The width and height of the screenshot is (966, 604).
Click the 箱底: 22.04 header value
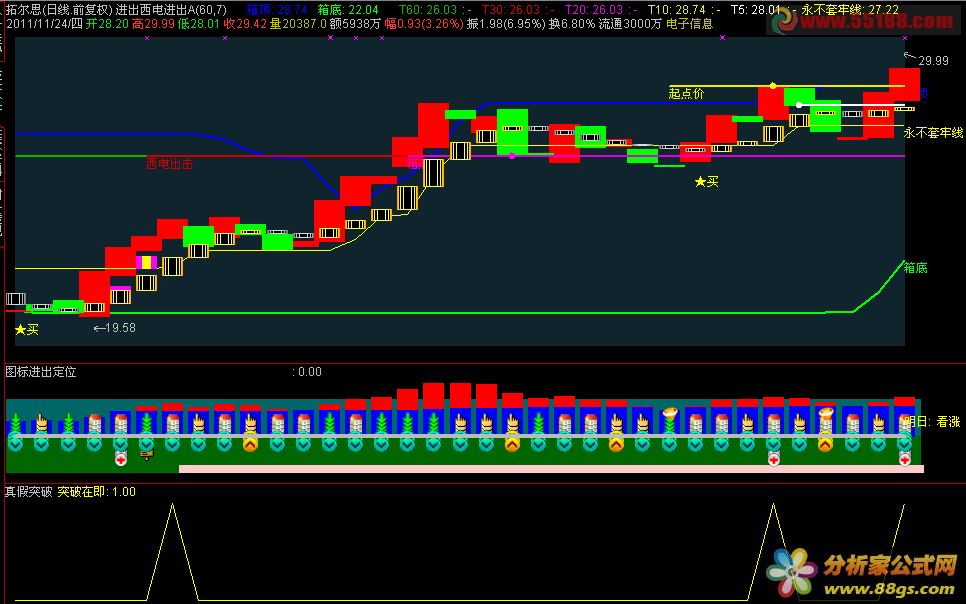click(x=348, y=10)
